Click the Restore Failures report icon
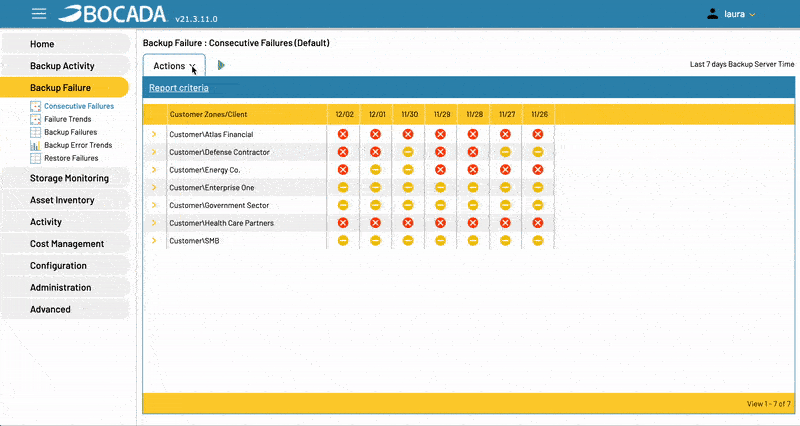Screen dimensions: 800x426 35,158
